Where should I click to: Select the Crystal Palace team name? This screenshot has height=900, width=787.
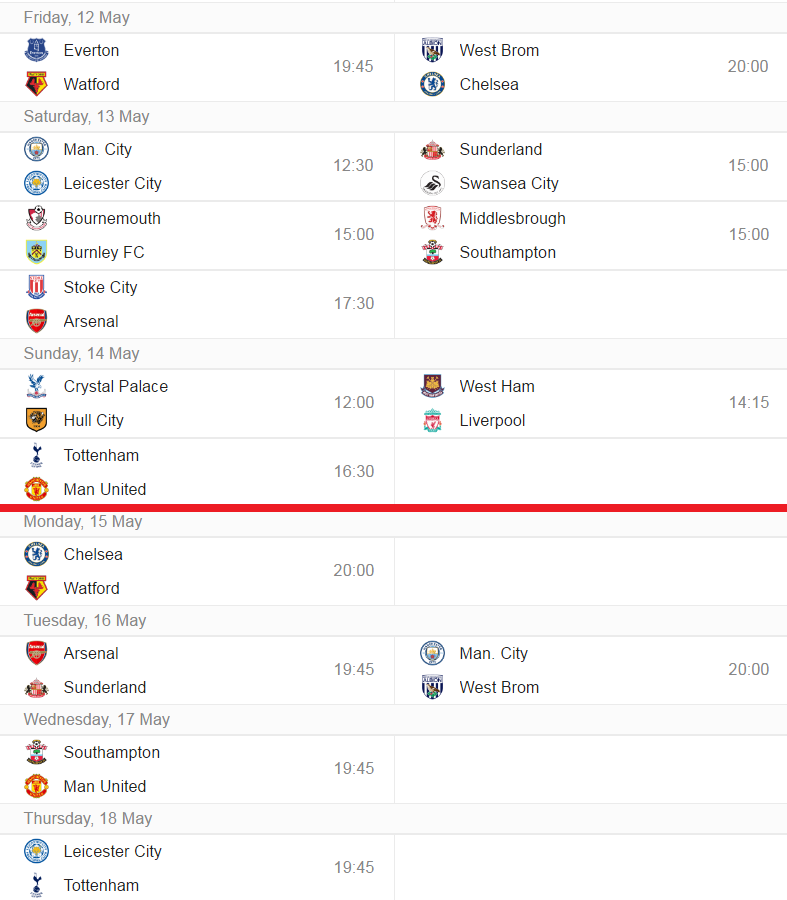coord(115,386)
